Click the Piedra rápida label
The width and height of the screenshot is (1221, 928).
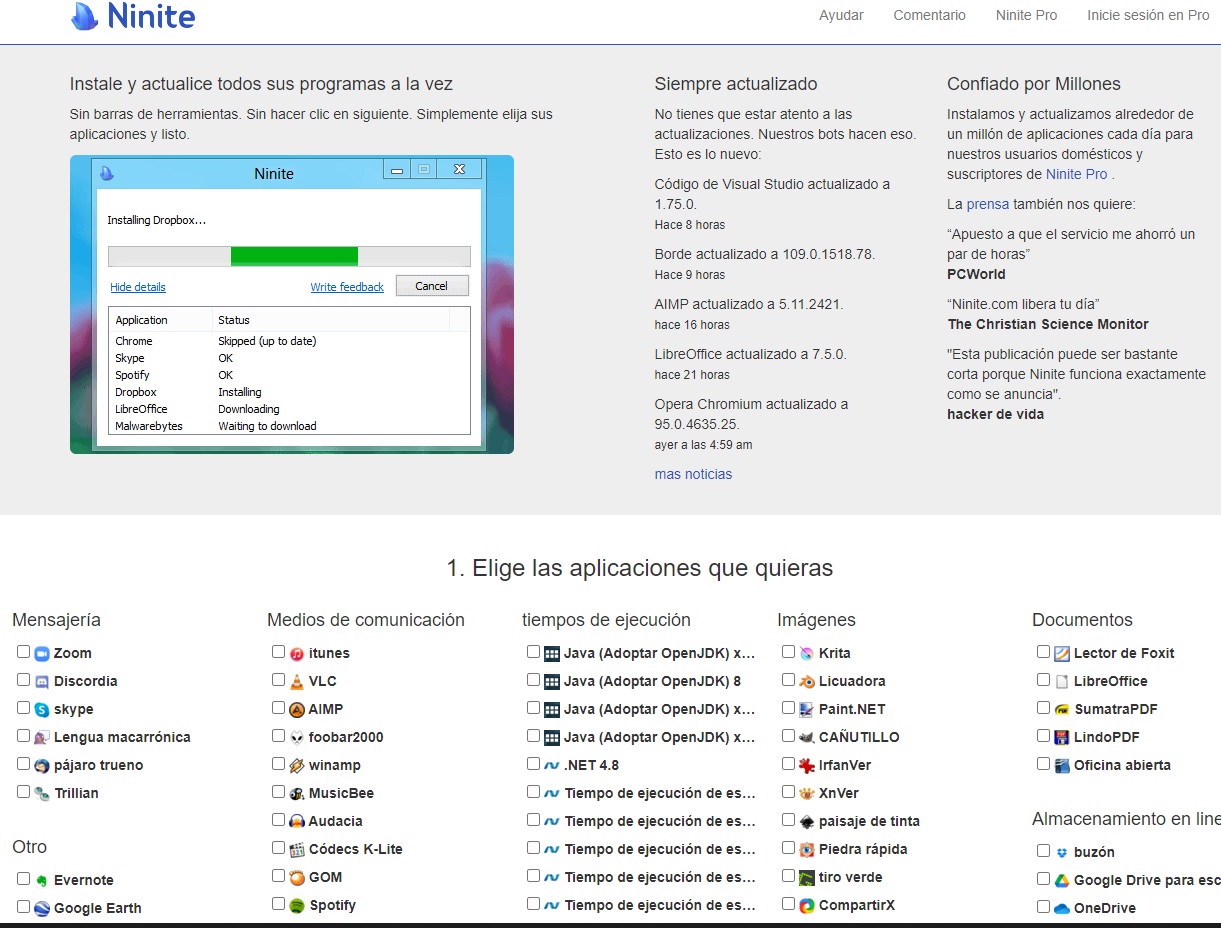pos(863,849)
